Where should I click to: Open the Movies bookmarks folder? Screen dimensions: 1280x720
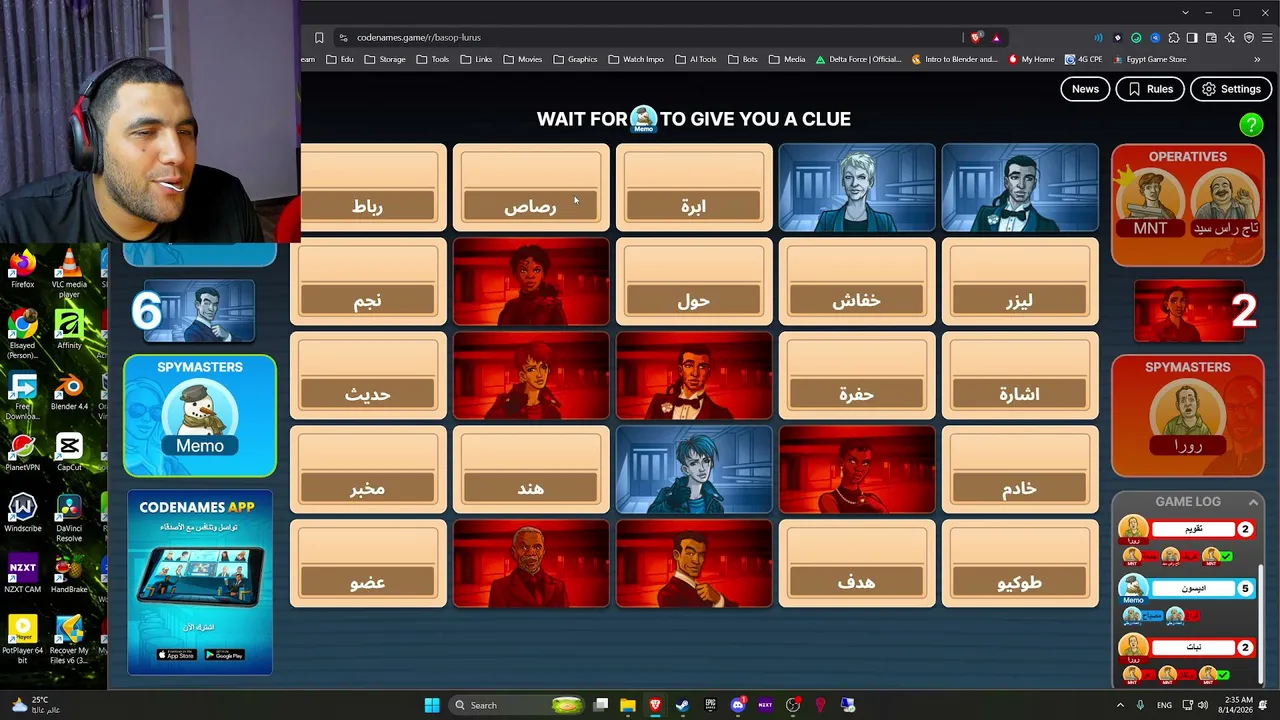point(523,59)
